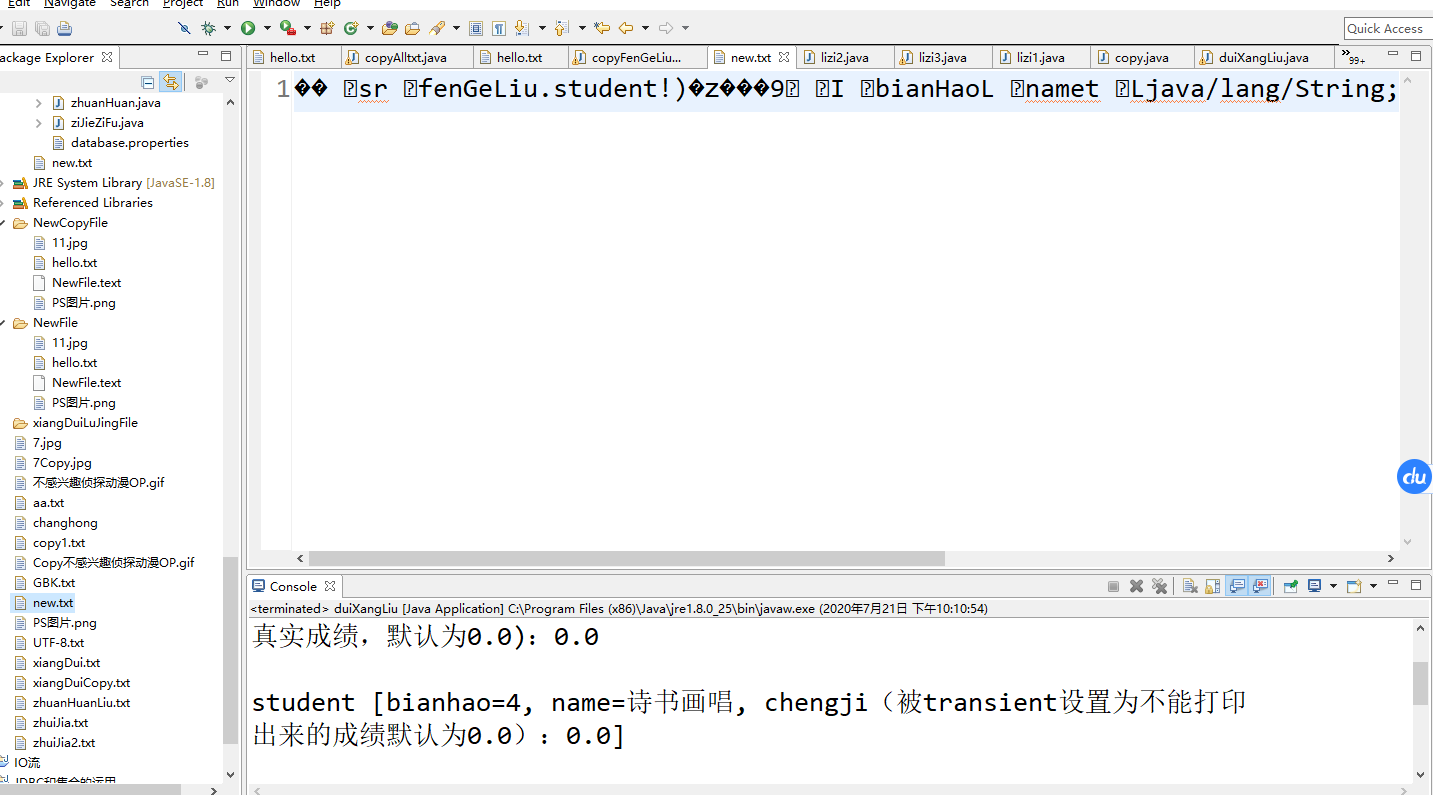1433x795 pixels.
Task: Expand the zhuanHuan.java tree node
Action: point(39,103)
